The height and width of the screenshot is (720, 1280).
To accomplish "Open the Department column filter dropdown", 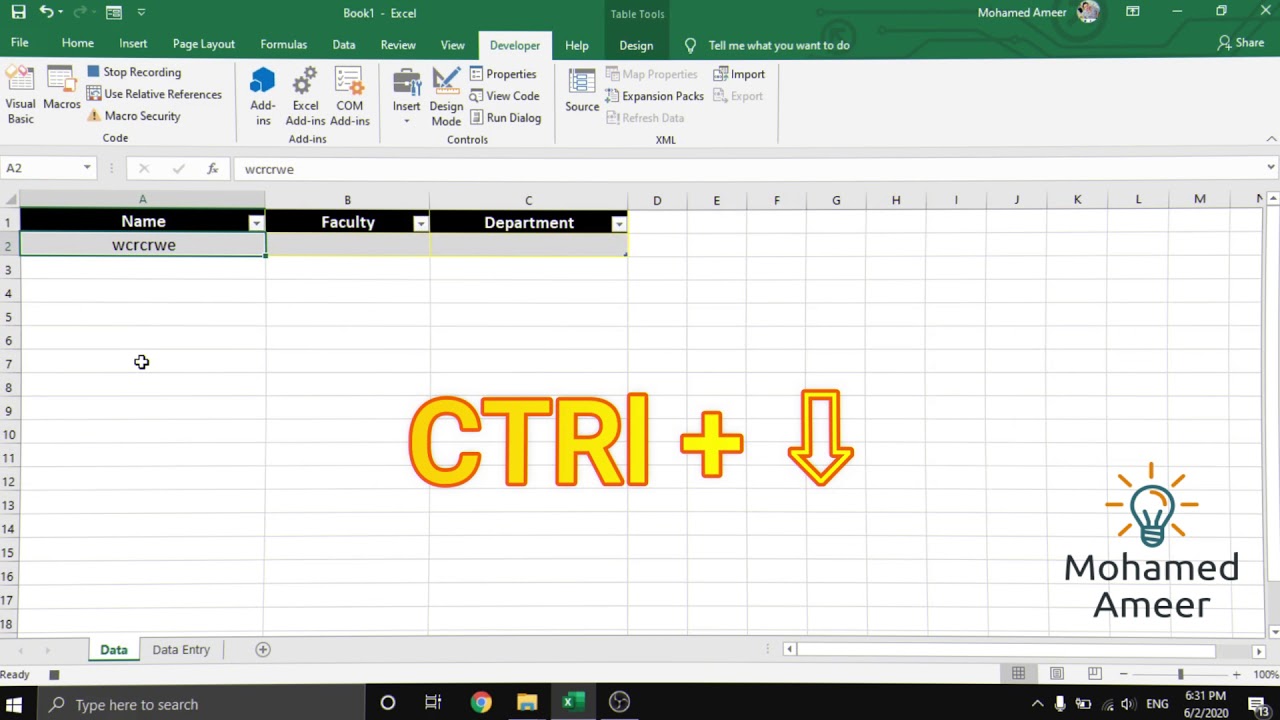I will 618,223.
